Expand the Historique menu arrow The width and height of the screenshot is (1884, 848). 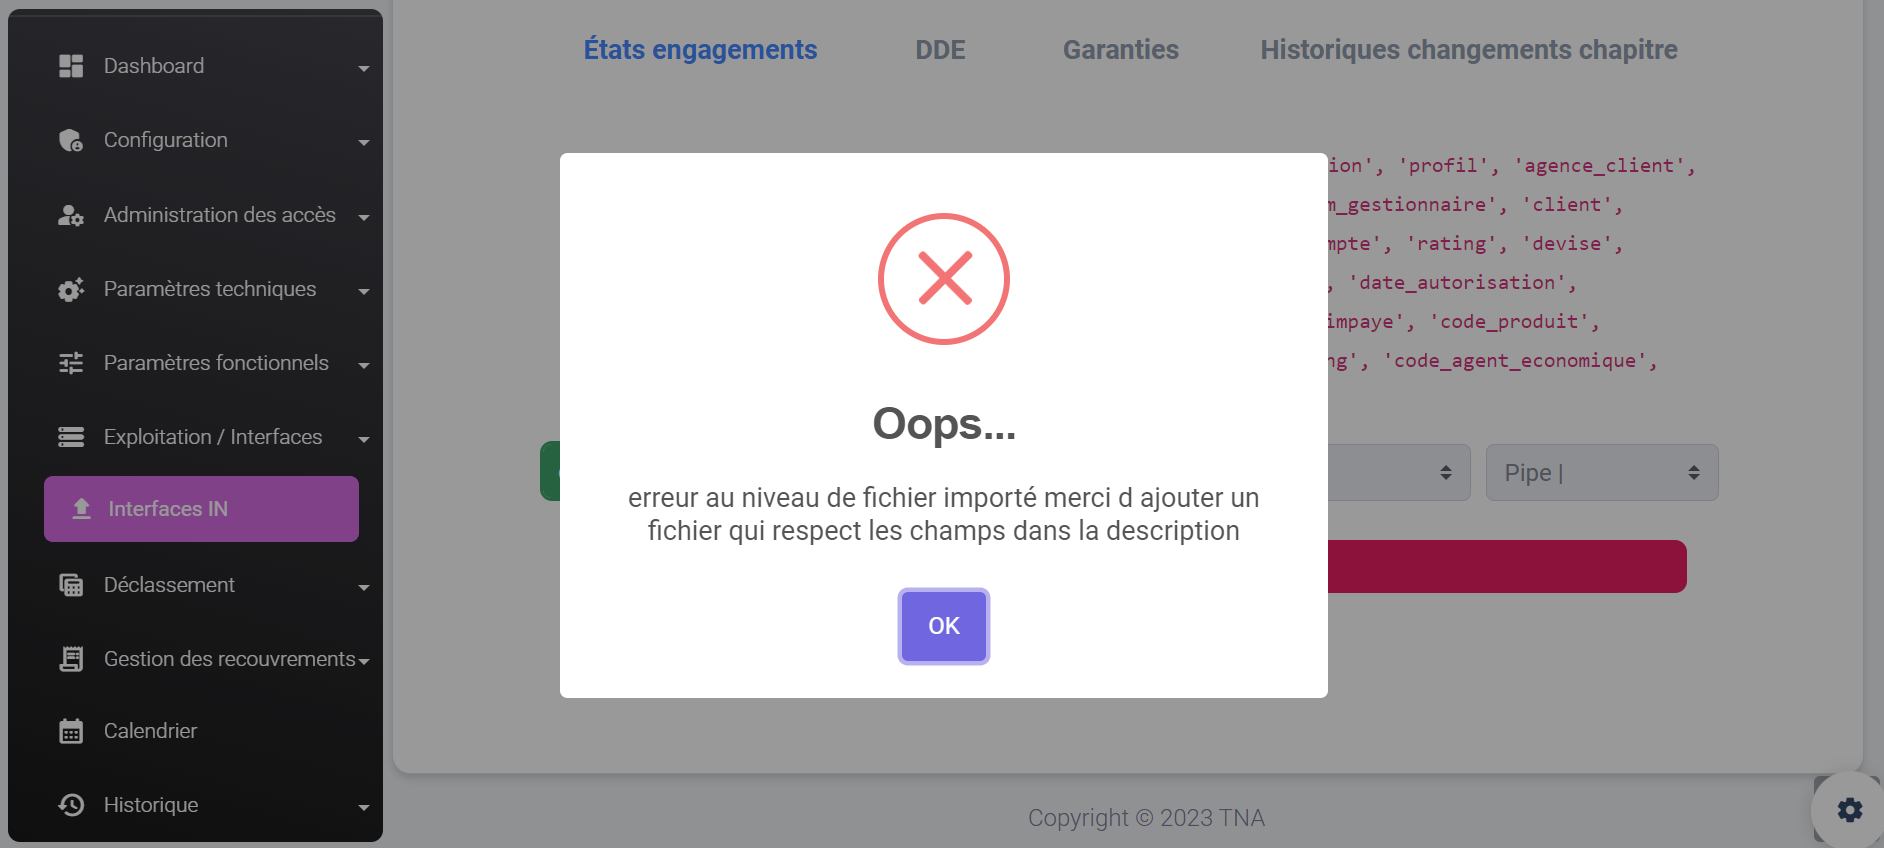coord(364,807)
